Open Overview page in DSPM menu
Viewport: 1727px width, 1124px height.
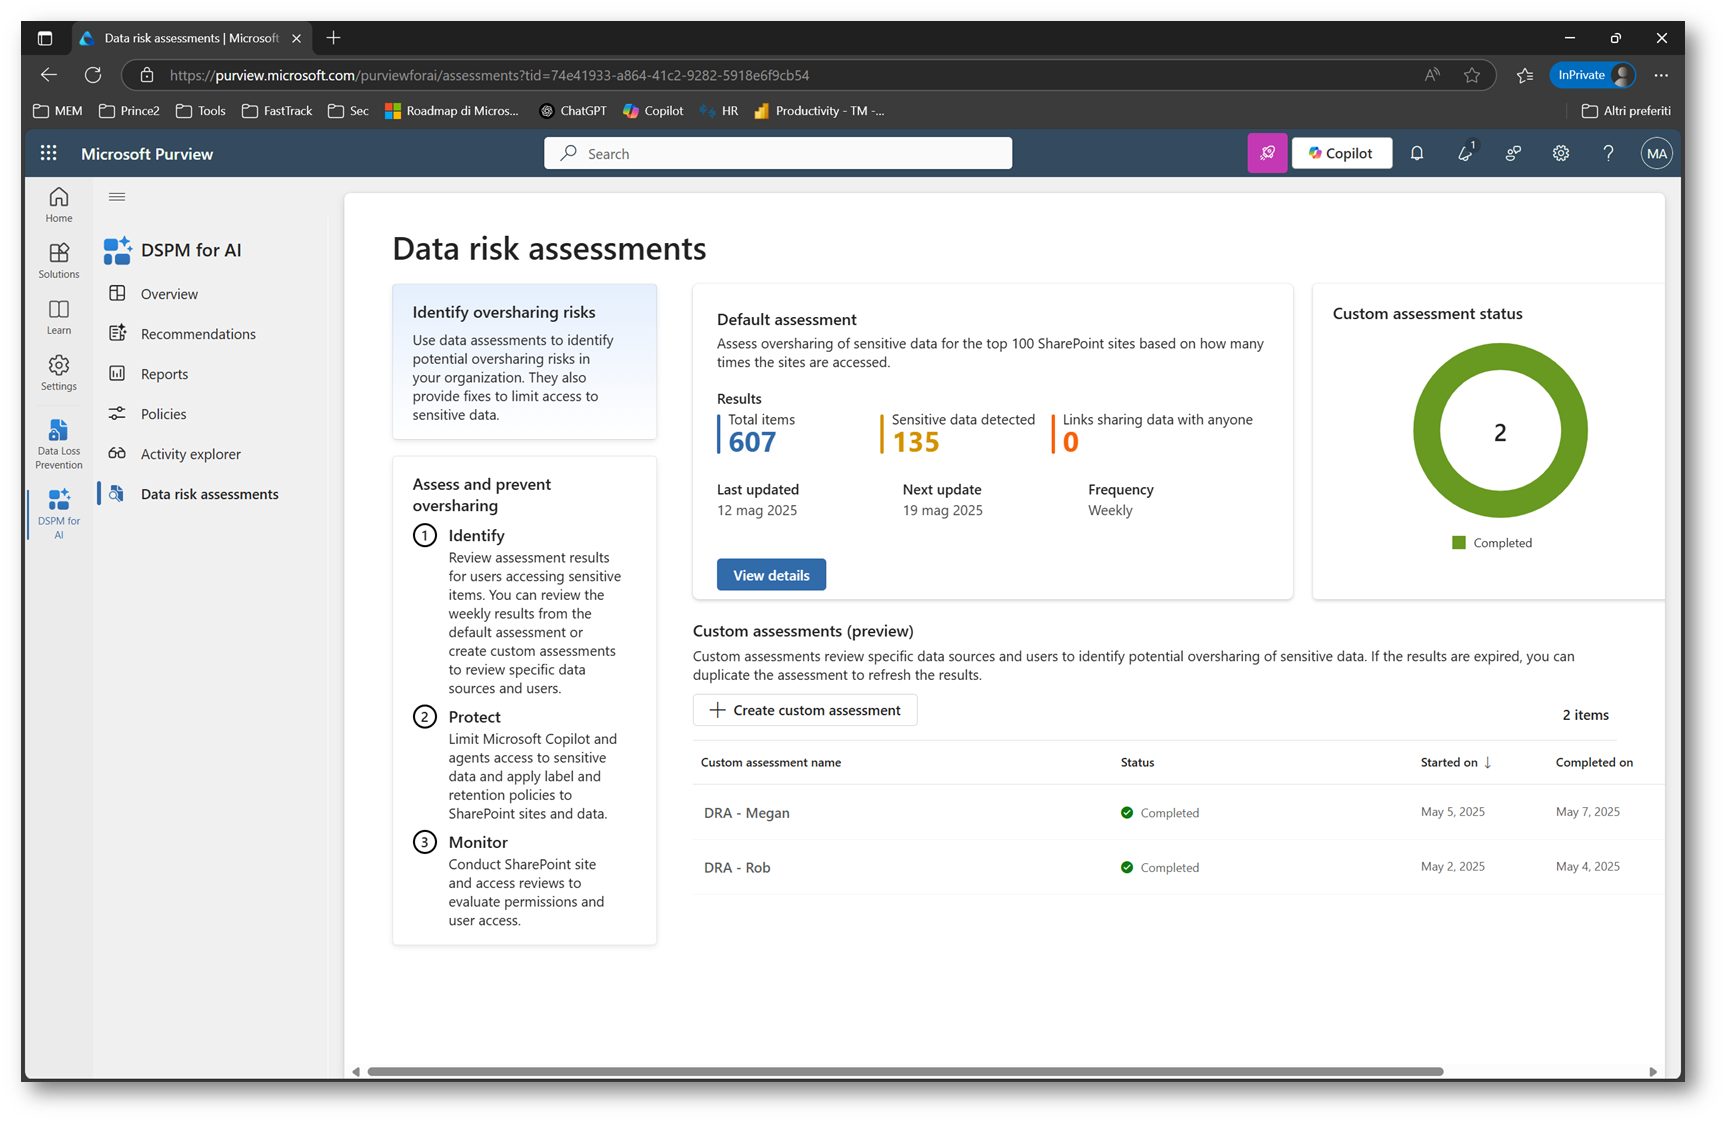[x=169, y=294]
